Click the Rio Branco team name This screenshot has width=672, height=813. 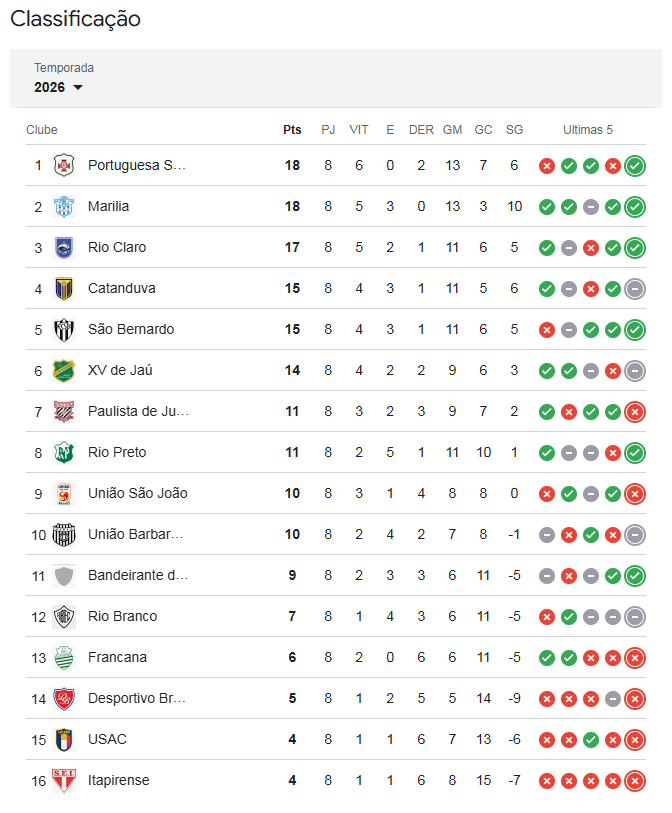click(122, 616)
